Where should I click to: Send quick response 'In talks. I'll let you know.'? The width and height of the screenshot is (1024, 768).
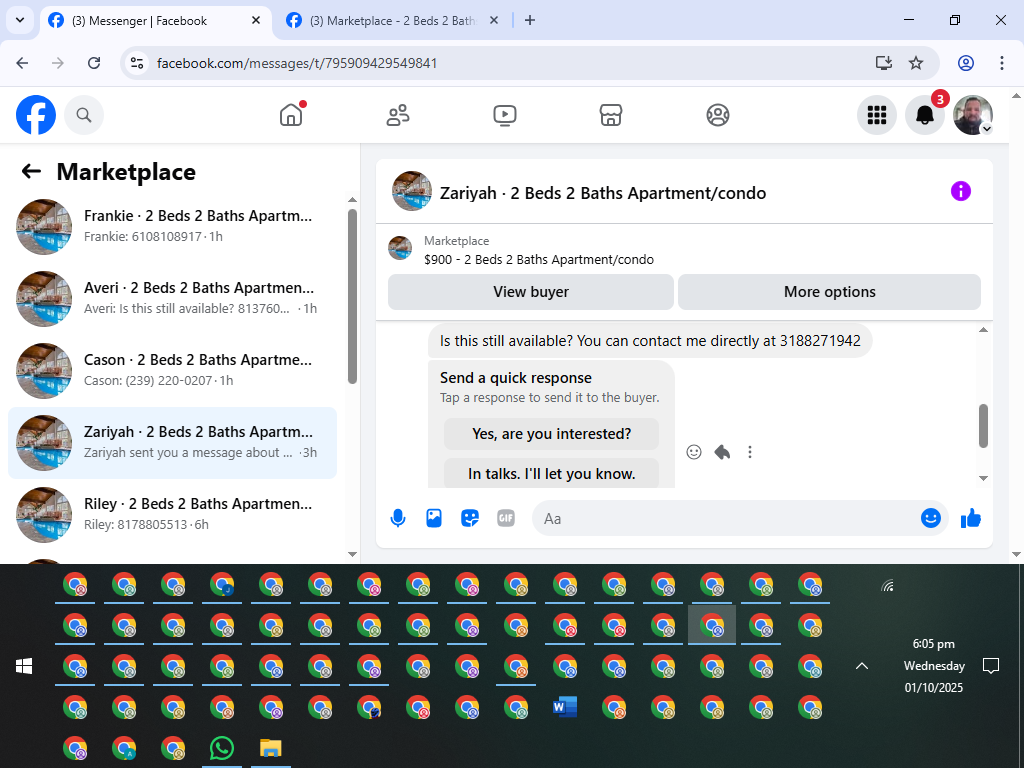coord(551,473)
